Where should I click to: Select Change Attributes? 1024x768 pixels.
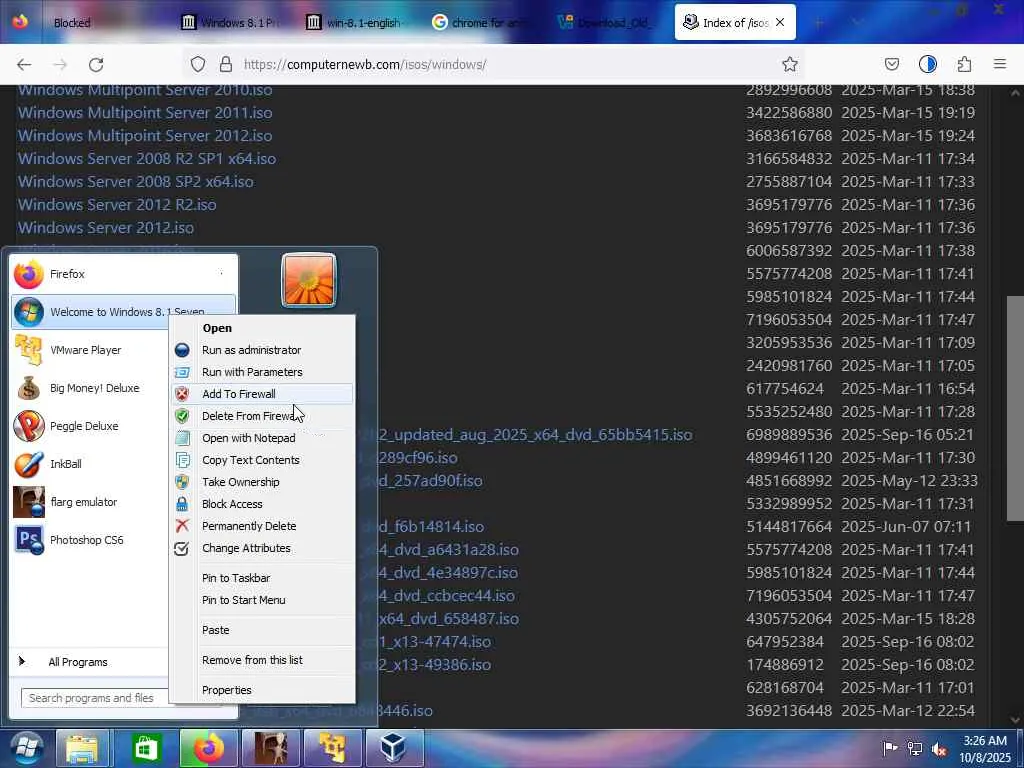pos(262,549)
